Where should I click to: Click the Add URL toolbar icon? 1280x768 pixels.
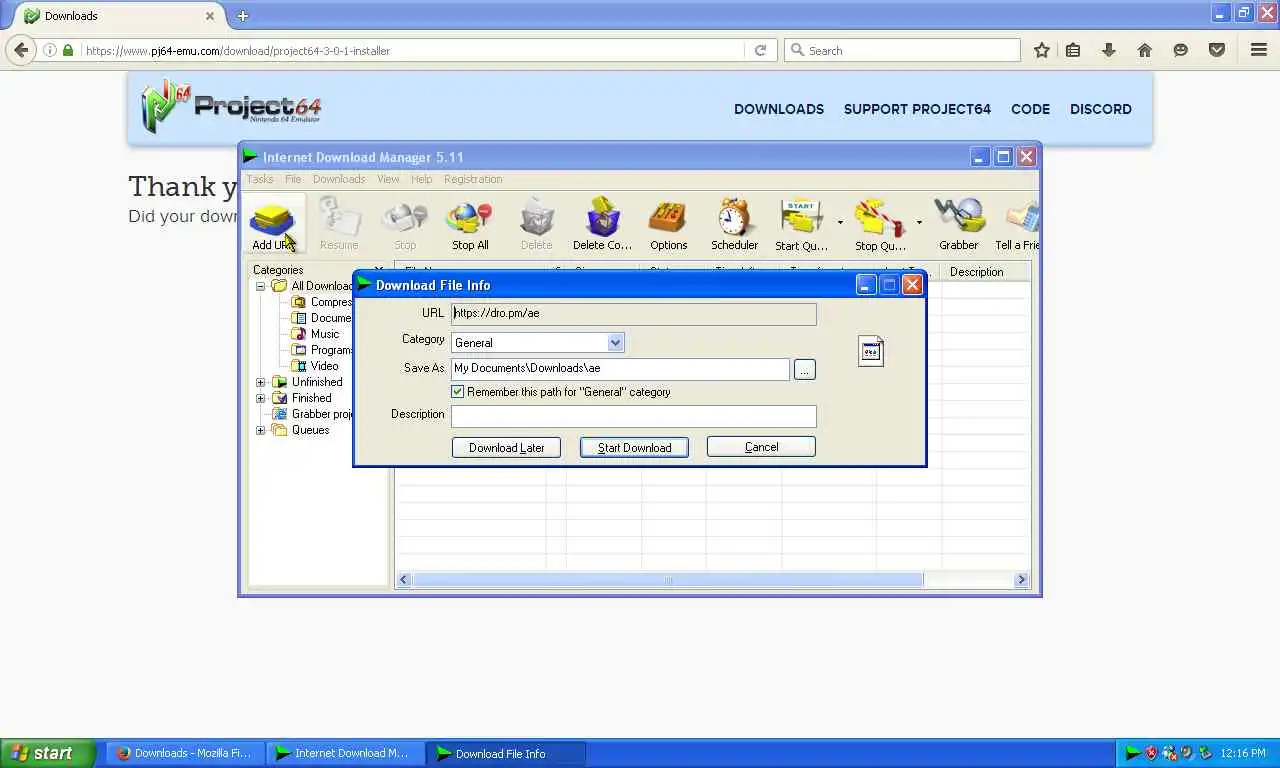point(272,224)
